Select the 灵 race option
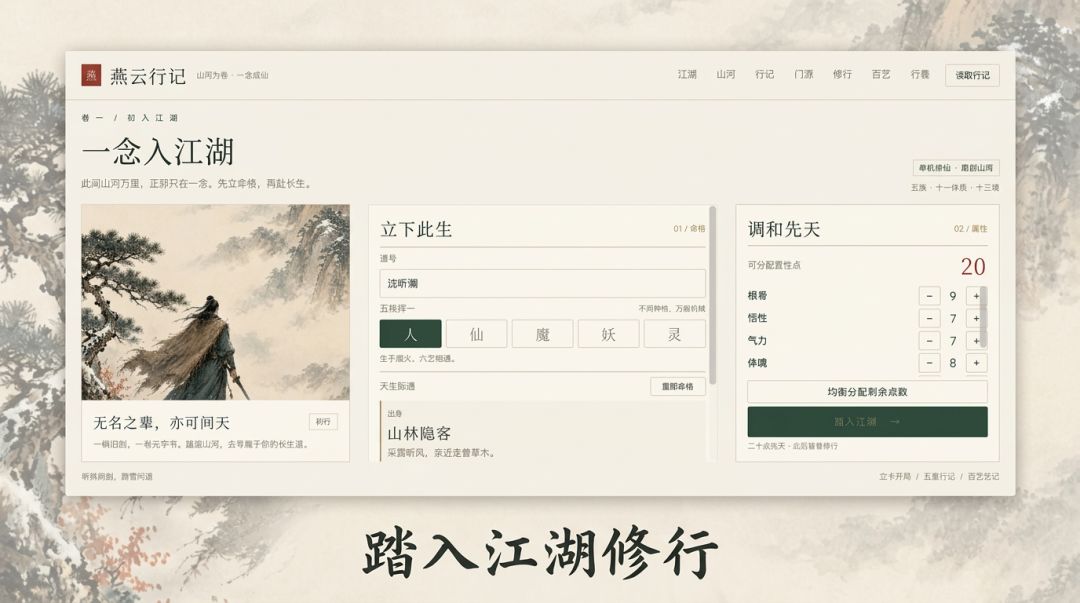Viewport: 1080px width, 603px height. click(x=674, y=334)
